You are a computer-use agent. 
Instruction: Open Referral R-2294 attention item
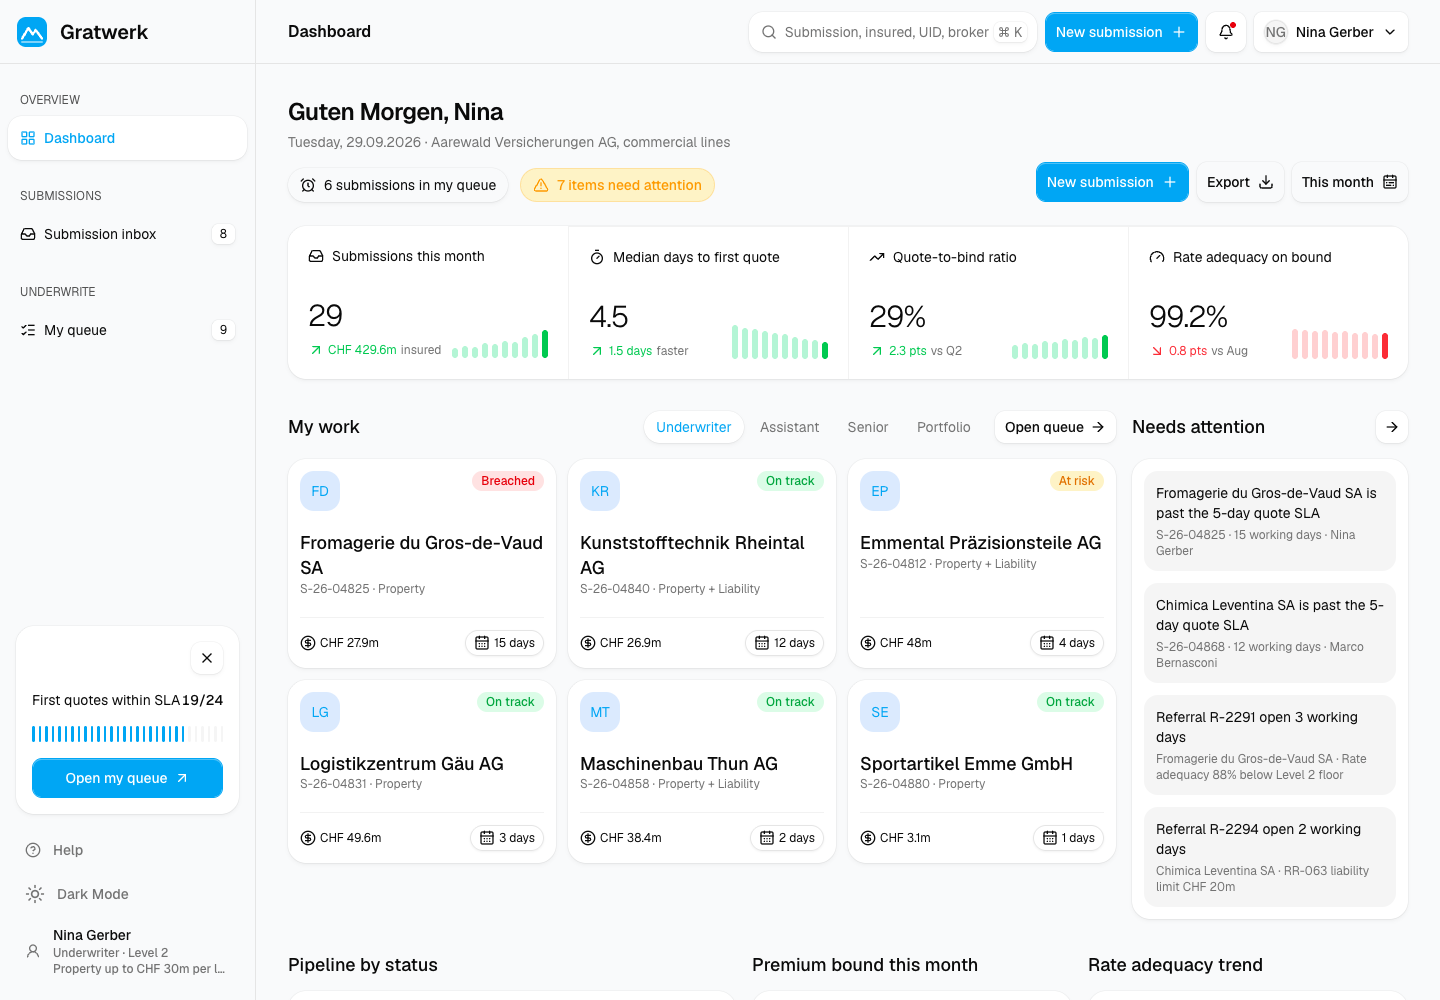1270,857
